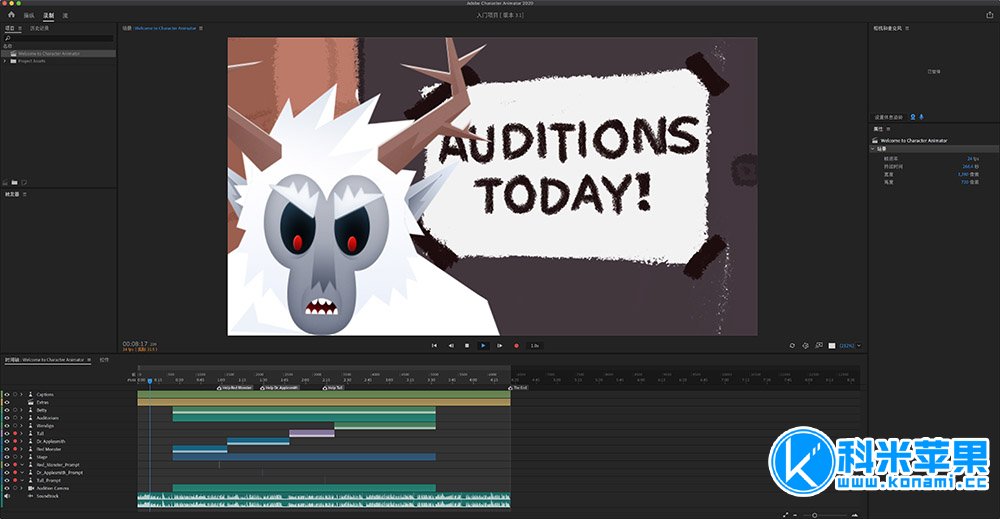Screen dimensions: 1000x519
Task: Click the timeline zoom slider handle
Action: coord(814,515)
